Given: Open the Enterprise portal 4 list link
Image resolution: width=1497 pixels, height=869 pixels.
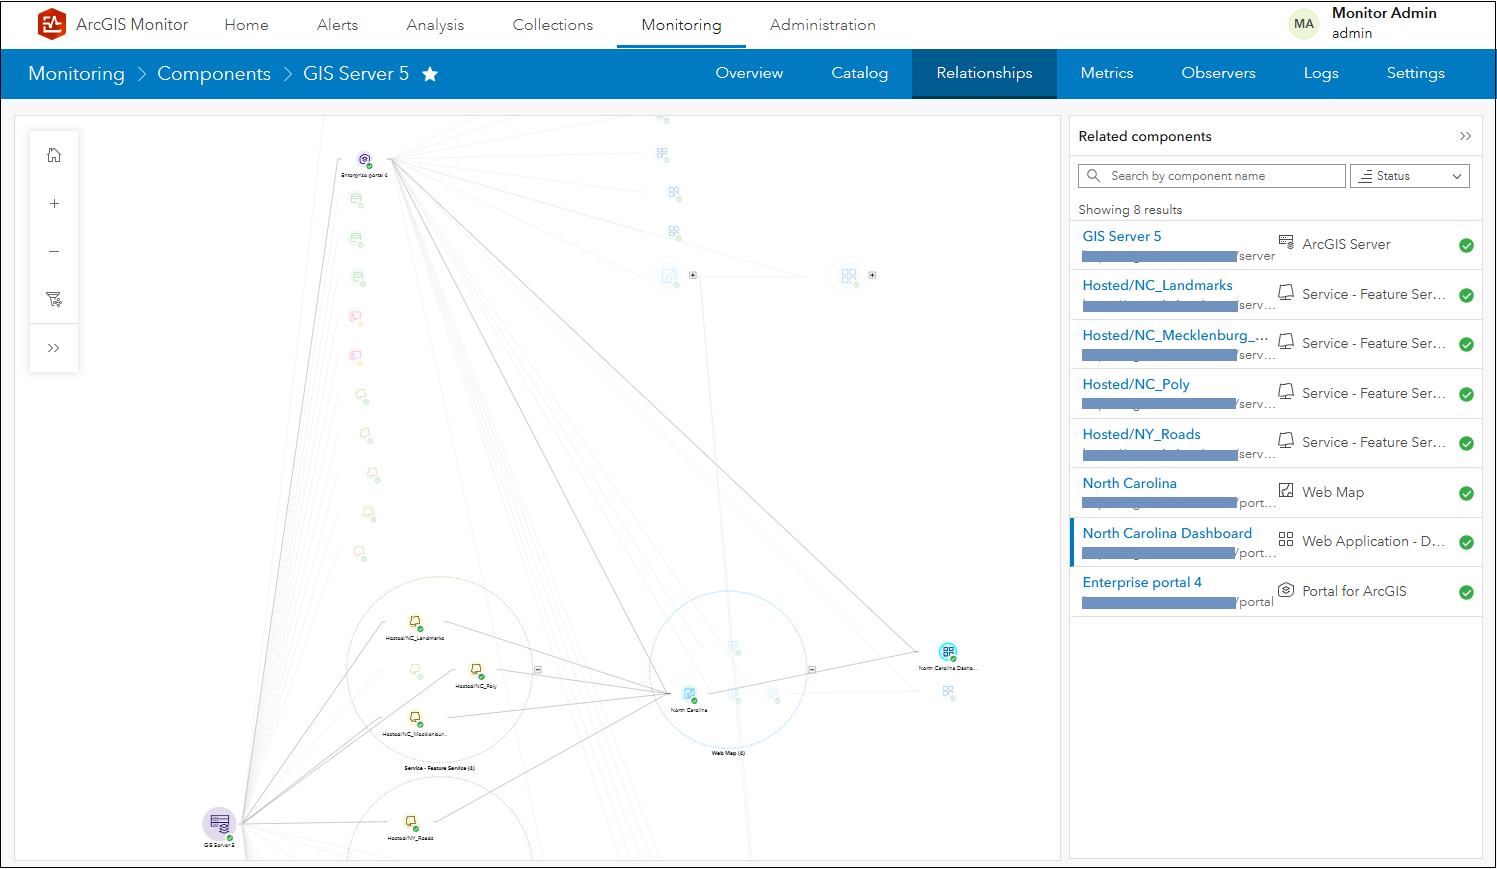Looking at the screenshot, I should [1142, 582].
